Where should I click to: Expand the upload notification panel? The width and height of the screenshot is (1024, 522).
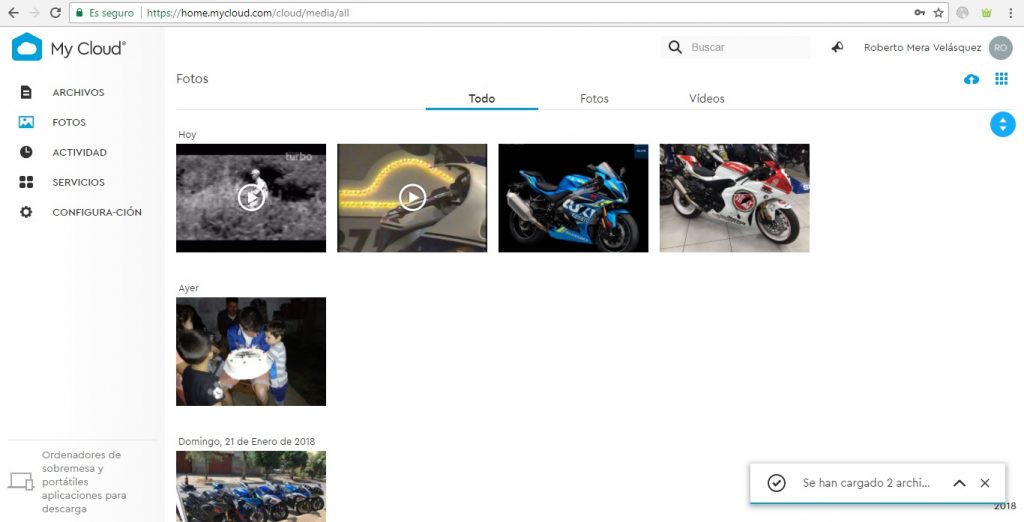tap(959, 483)
